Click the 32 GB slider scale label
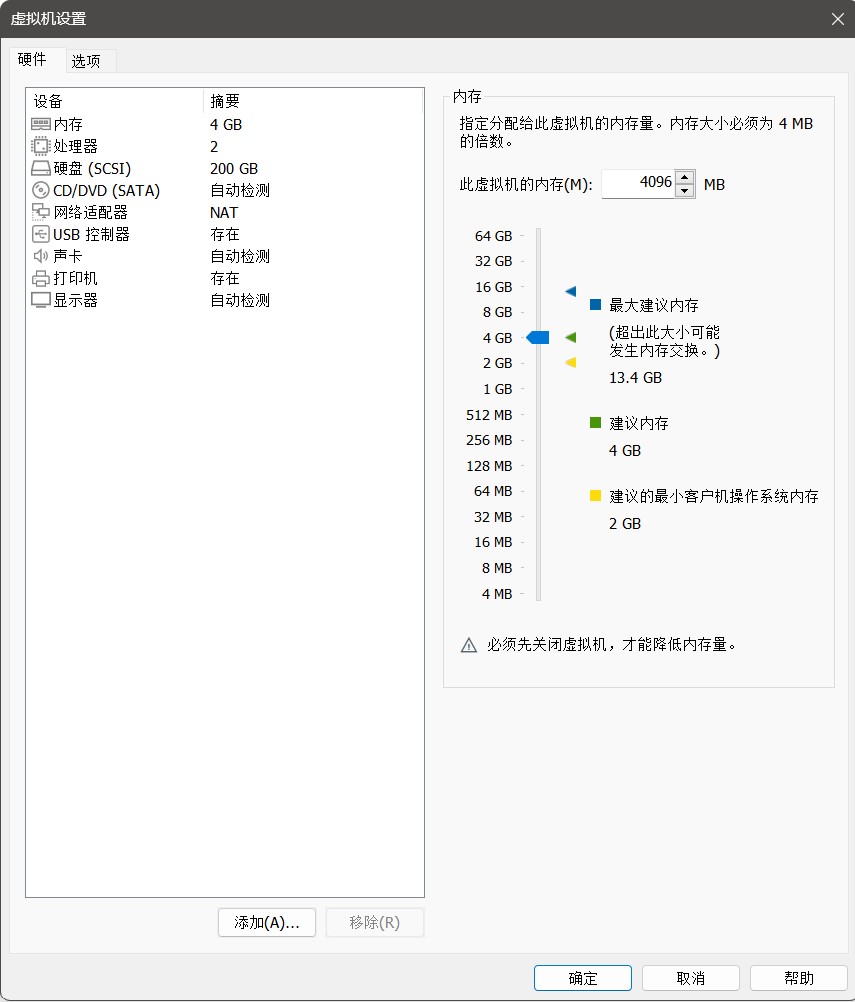The image size is (855, 1002). tap(493, 261)
